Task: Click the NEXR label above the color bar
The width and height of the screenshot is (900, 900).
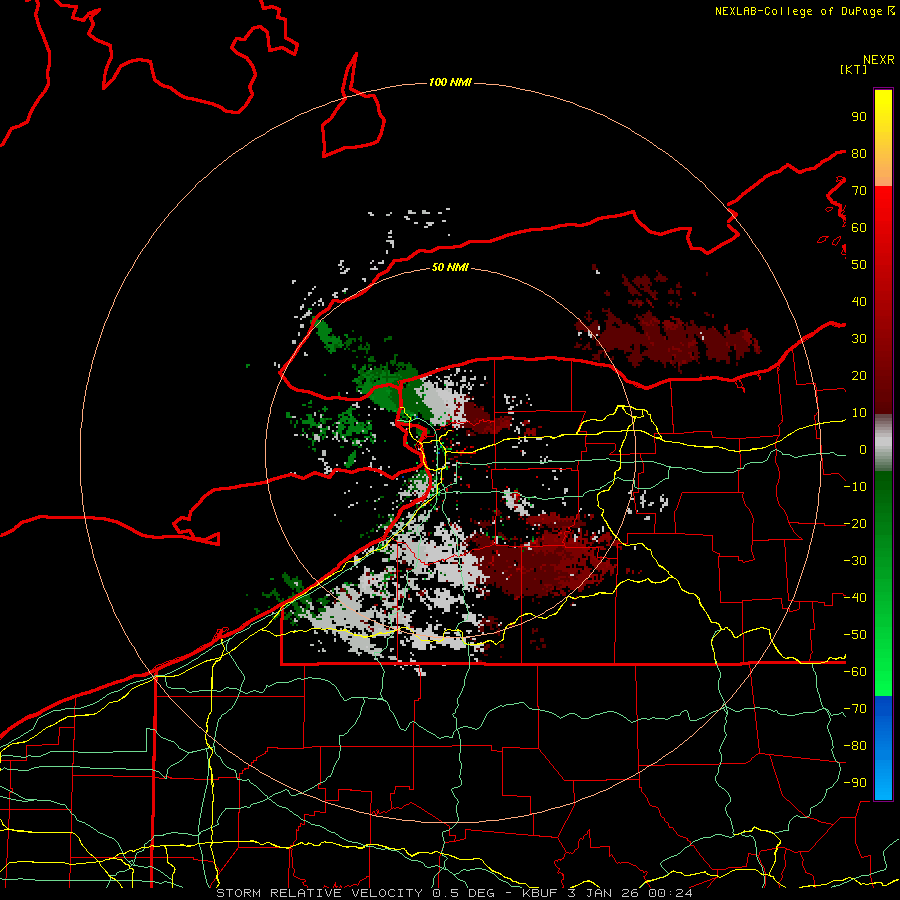Action: [x=879, y=60]
